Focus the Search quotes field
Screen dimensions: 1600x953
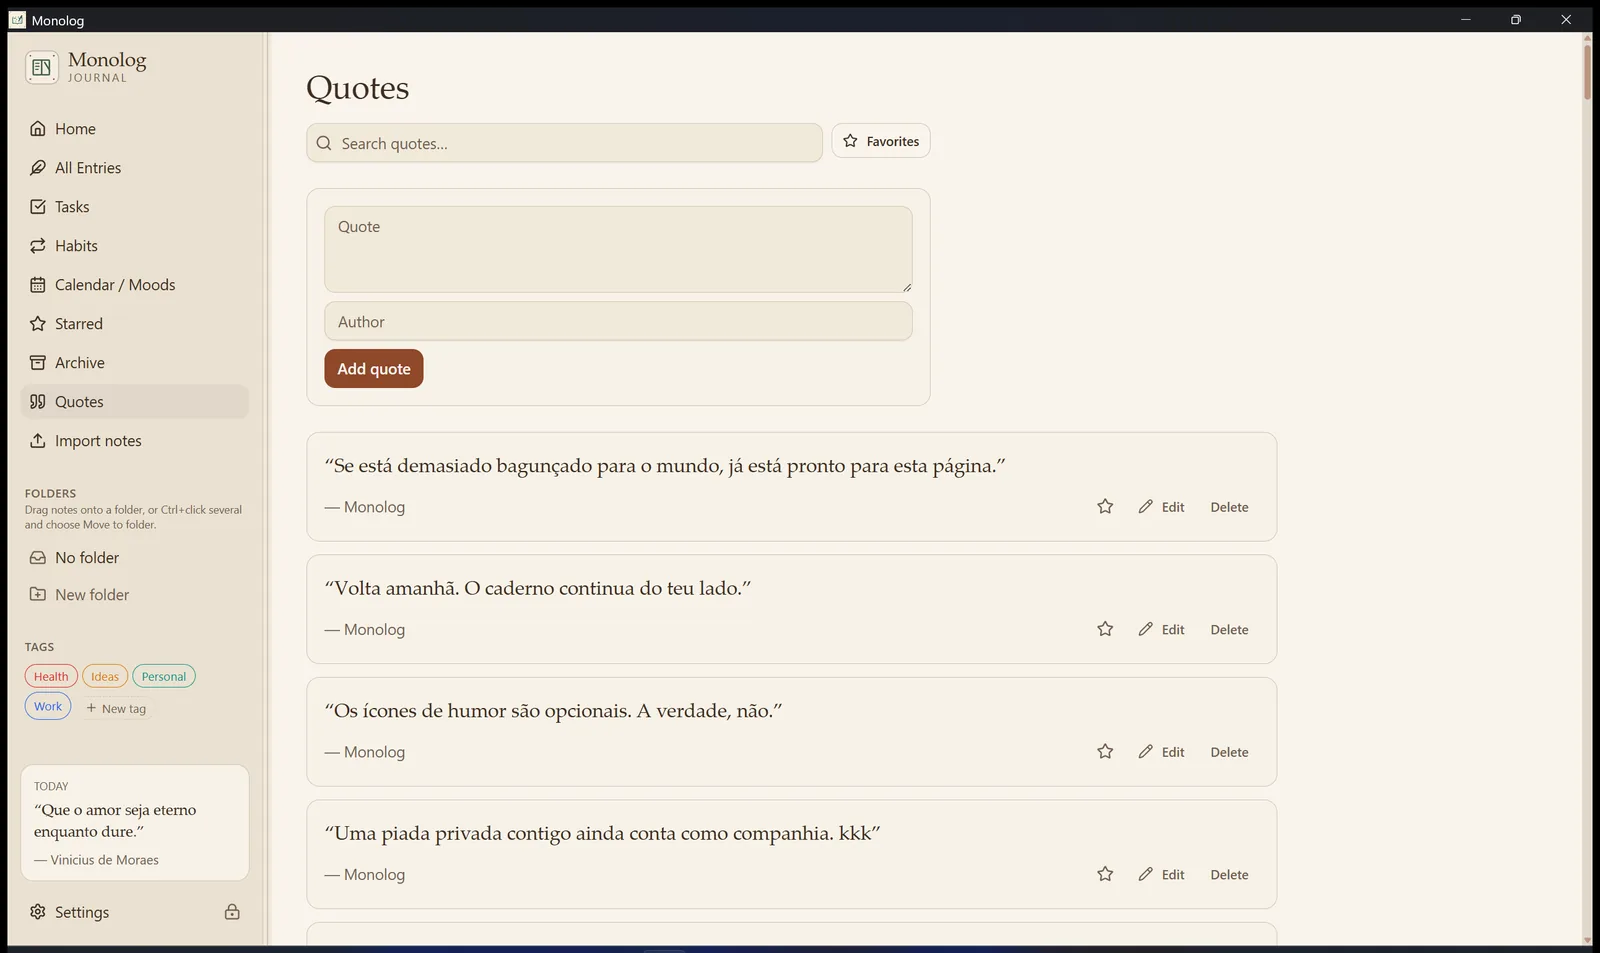pyautogui.click(x=564, y=143)
